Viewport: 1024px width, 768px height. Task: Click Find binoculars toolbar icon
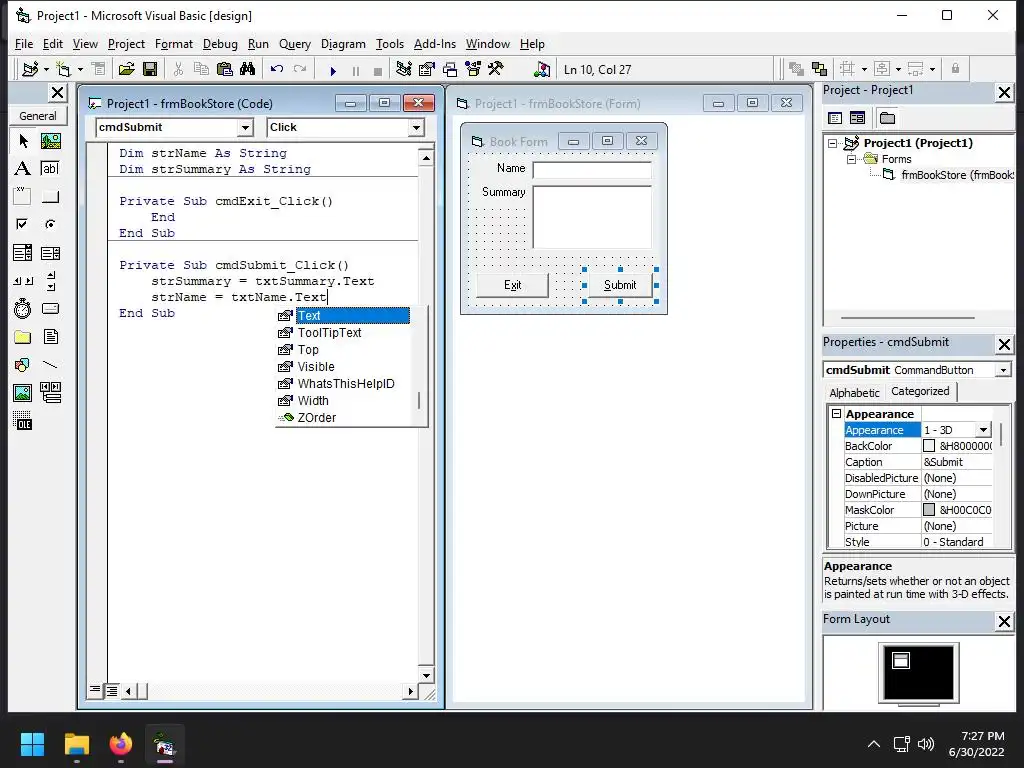[248, 69]
